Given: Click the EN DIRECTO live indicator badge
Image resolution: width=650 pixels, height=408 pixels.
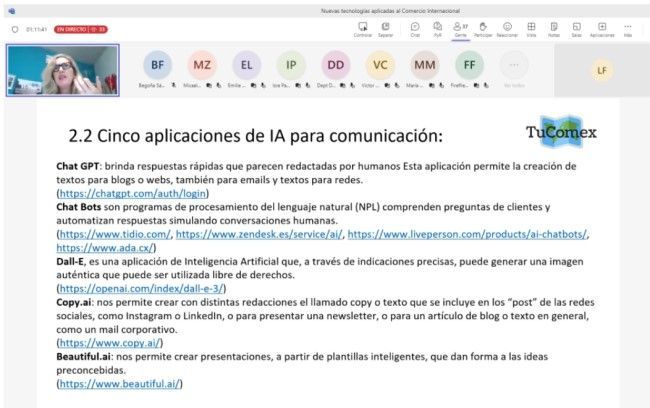Looking at the screenshot, I should tap(81, 29).
